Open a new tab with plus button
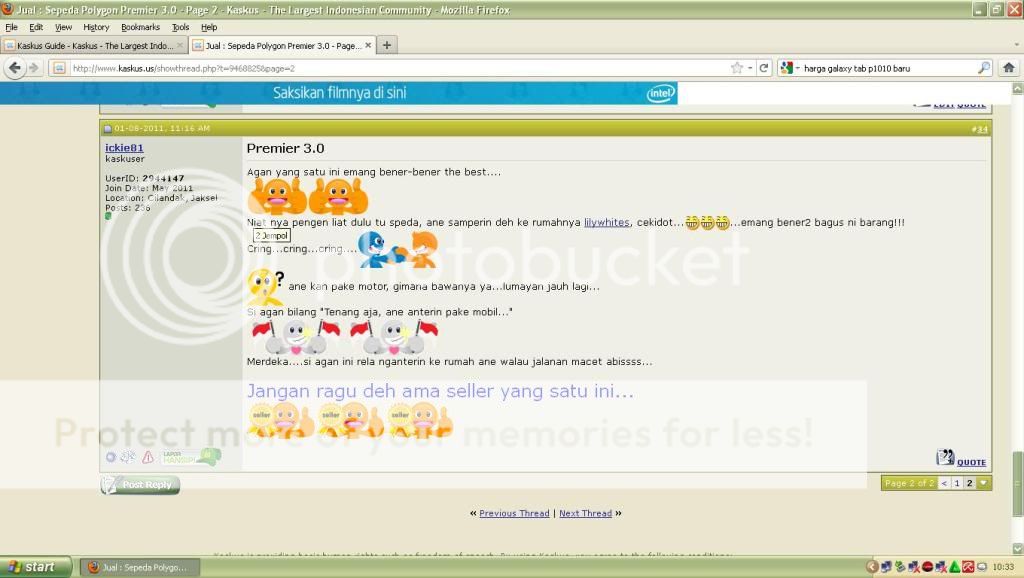The width and height of the screenshot is (1024, 578). [387, 45]
